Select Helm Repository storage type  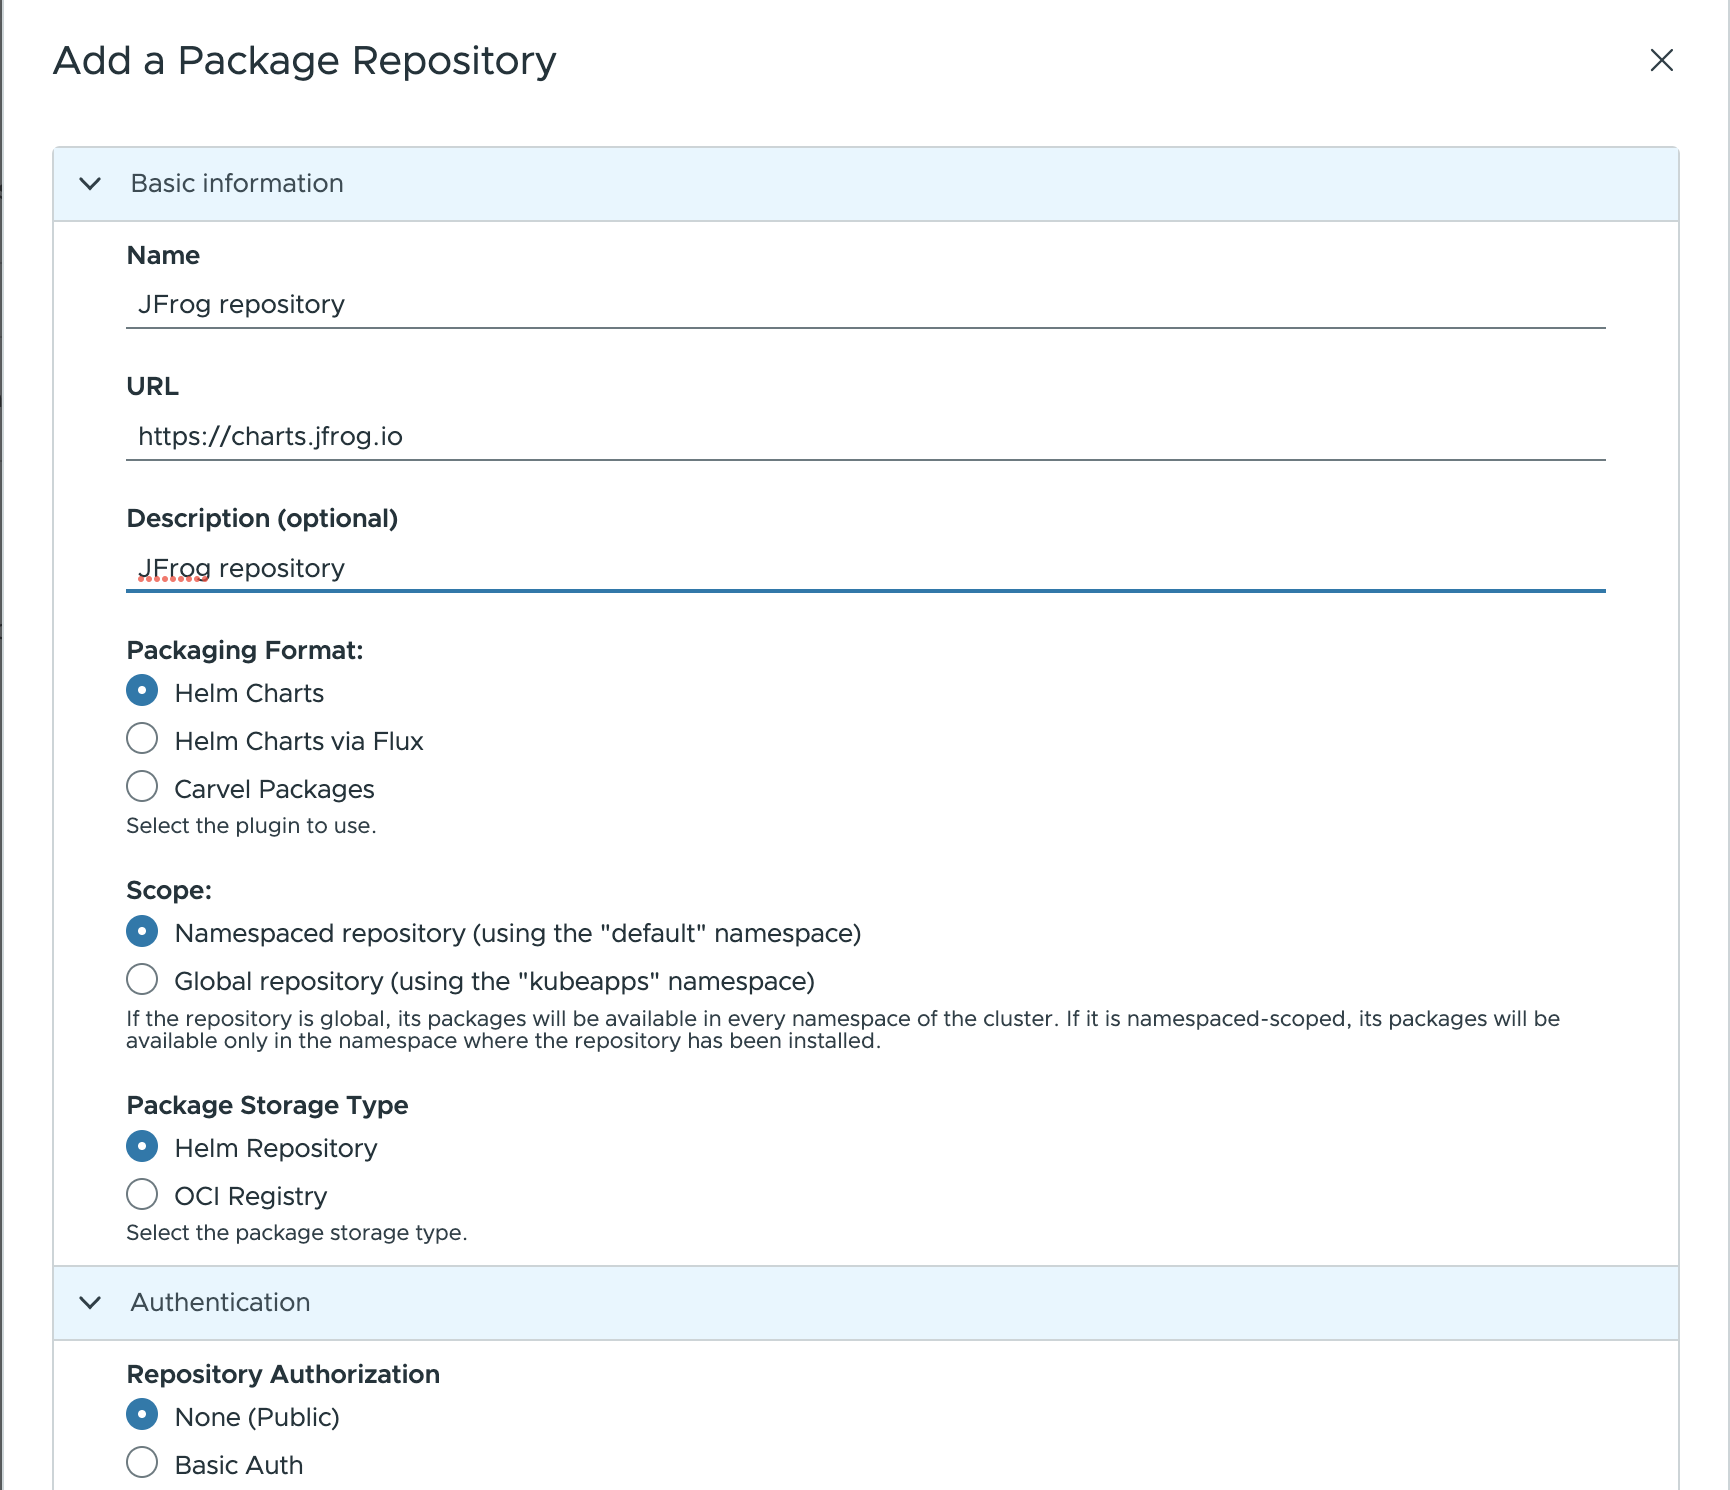142,1146
